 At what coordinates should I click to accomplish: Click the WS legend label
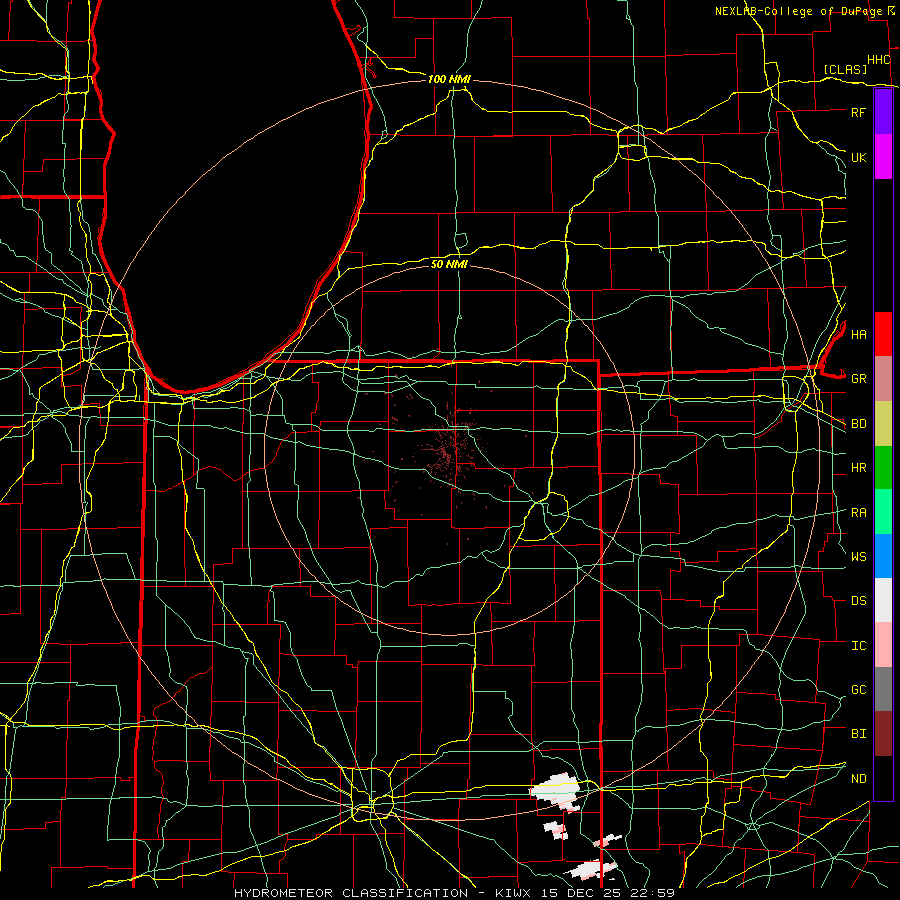(858, 556)
